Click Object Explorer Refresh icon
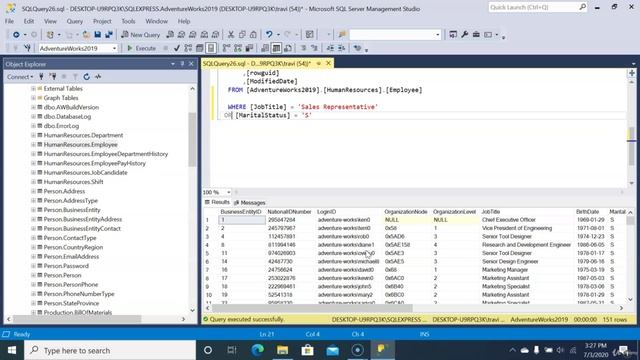640x360 pixels. point(87,77)
